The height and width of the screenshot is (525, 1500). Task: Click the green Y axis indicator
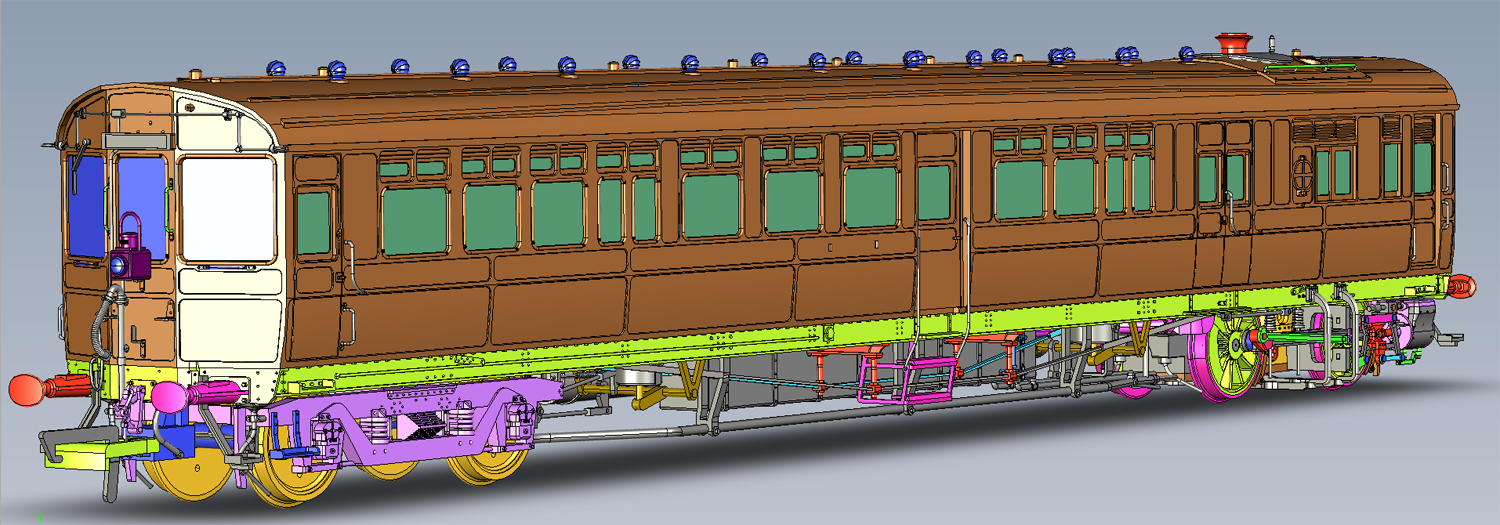tap(39, 518)
